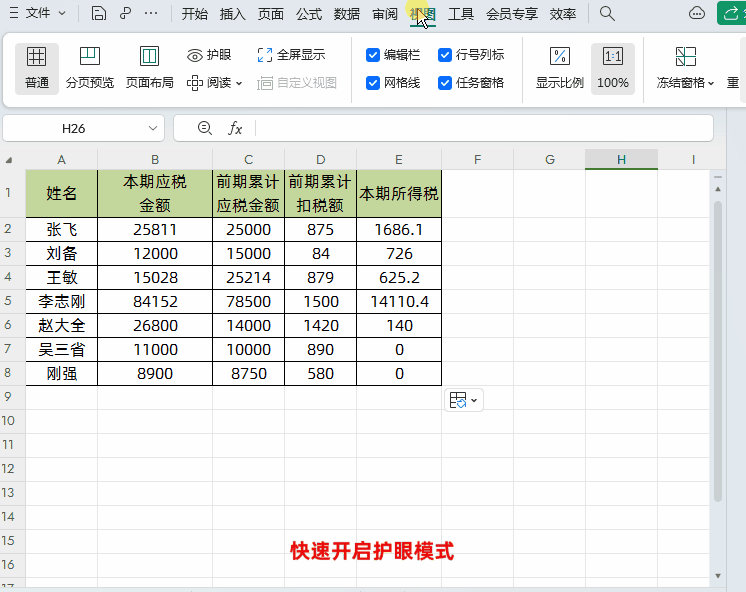This screenshot has width=746, height=592.
Task: Click the fx insert function icon
Action: coord(235,128)
